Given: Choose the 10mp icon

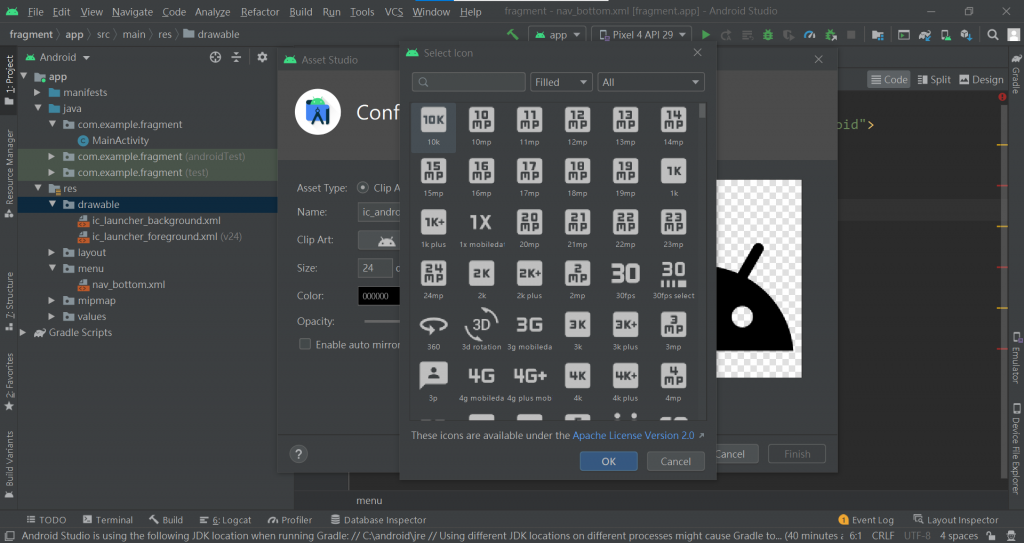Looking at the screenshot, I should click(481, 127).
